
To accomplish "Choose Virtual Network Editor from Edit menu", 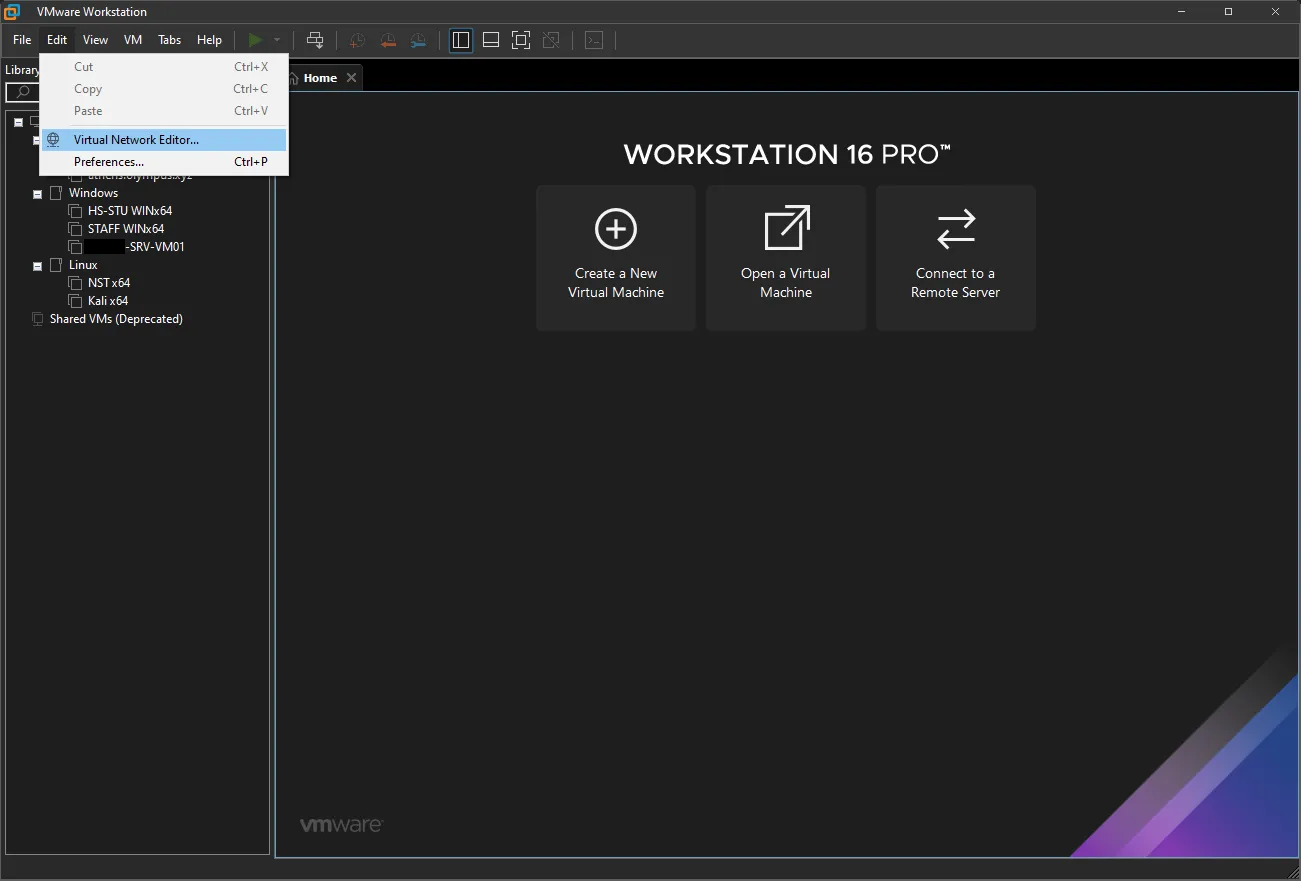I will (x=164, y=140).
